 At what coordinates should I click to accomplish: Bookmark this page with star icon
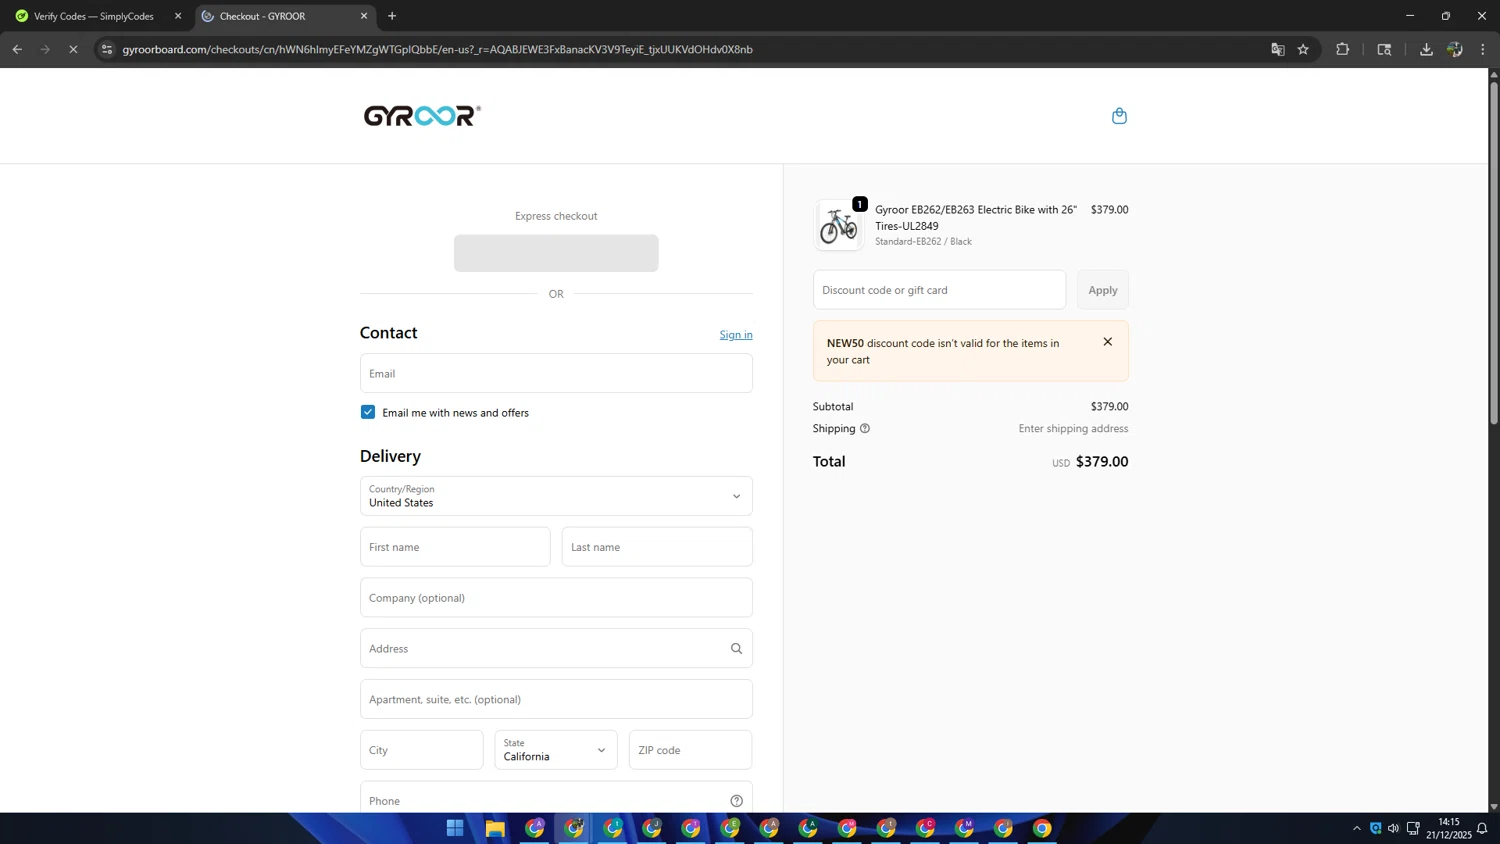1303,49
